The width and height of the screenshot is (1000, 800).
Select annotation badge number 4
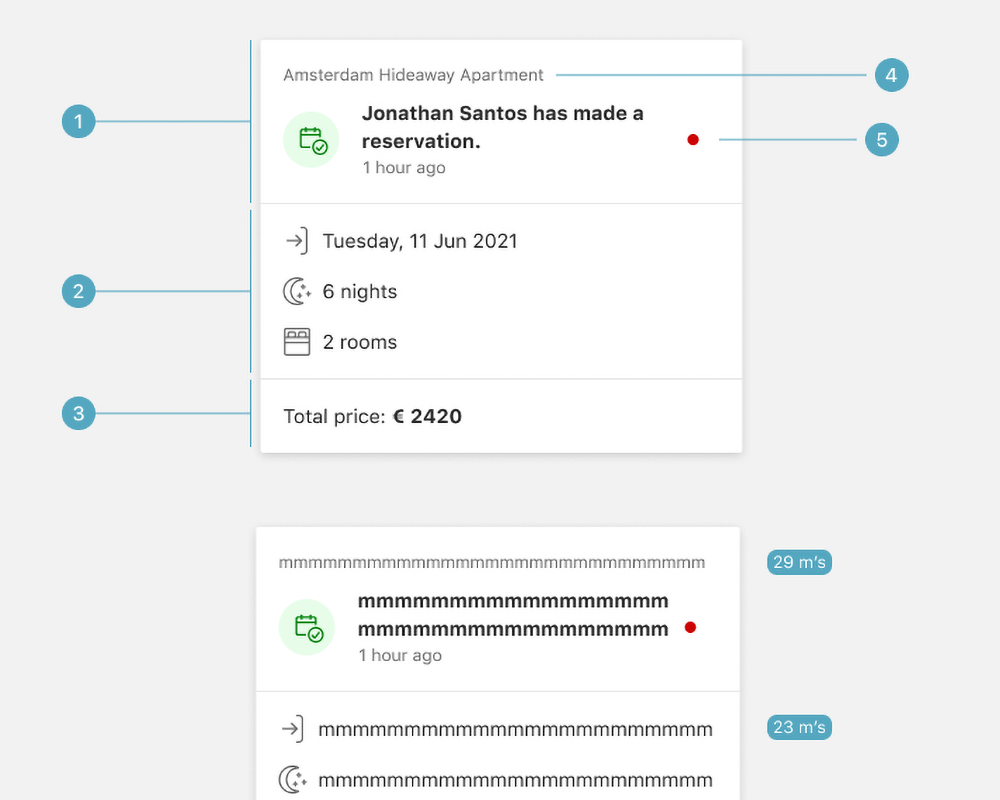tap(891, 75)
